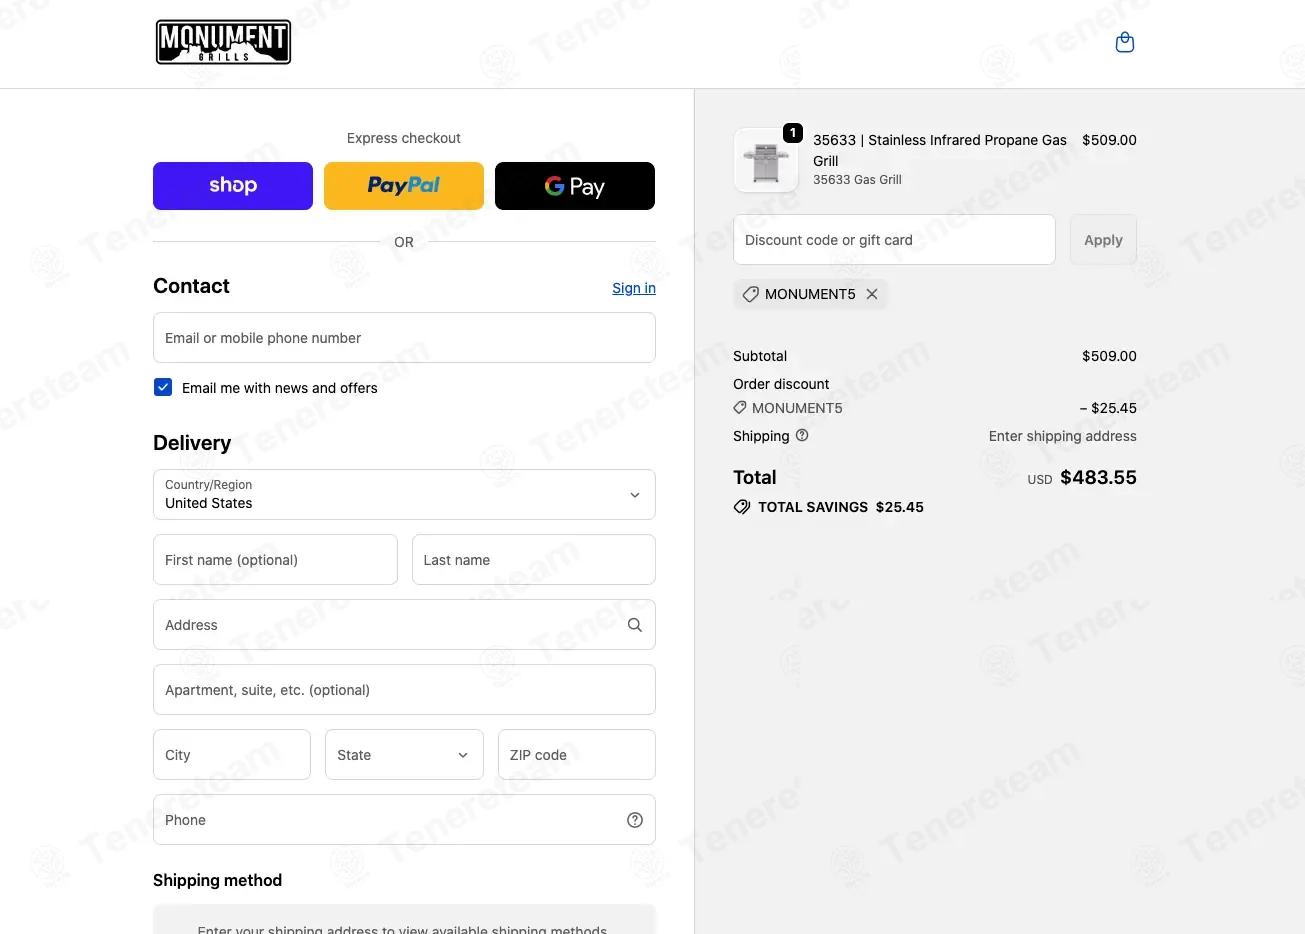Click the Apartment, suite, etc. field
Image resolution: width=1305 pixels, height=934 pixels.
click(404, 690)
